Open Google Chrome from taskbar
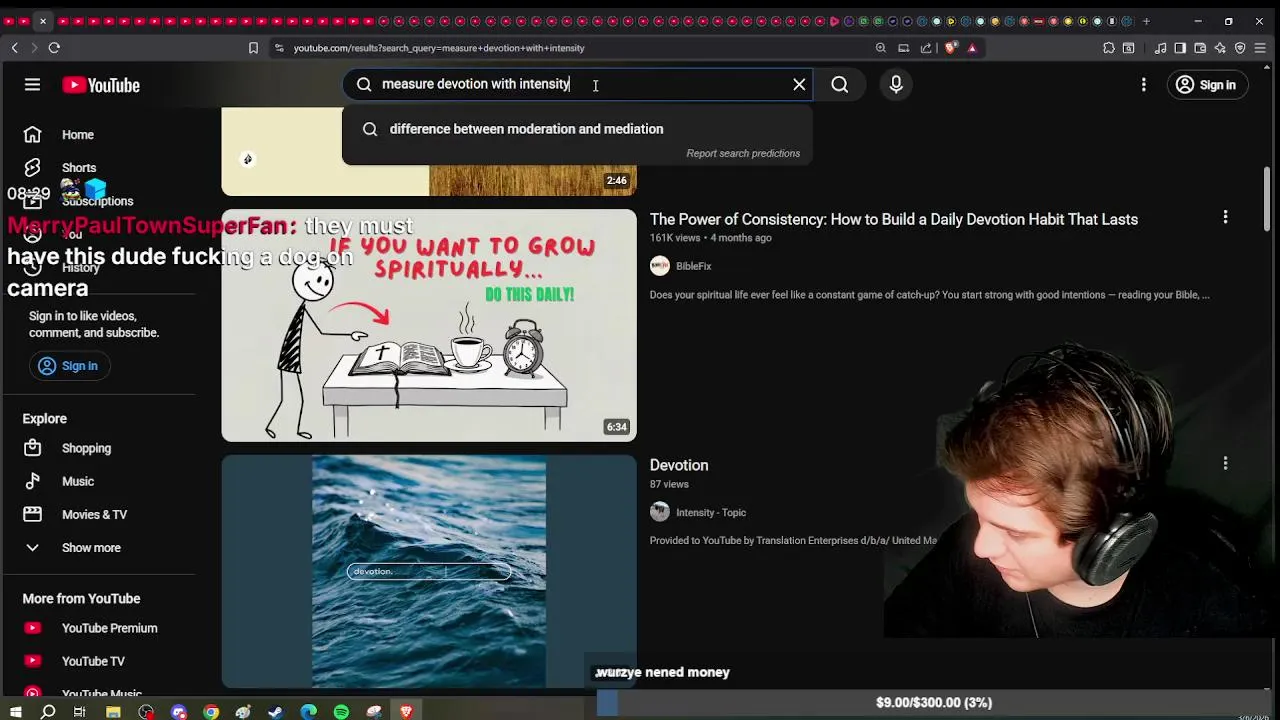 (211, 712)
